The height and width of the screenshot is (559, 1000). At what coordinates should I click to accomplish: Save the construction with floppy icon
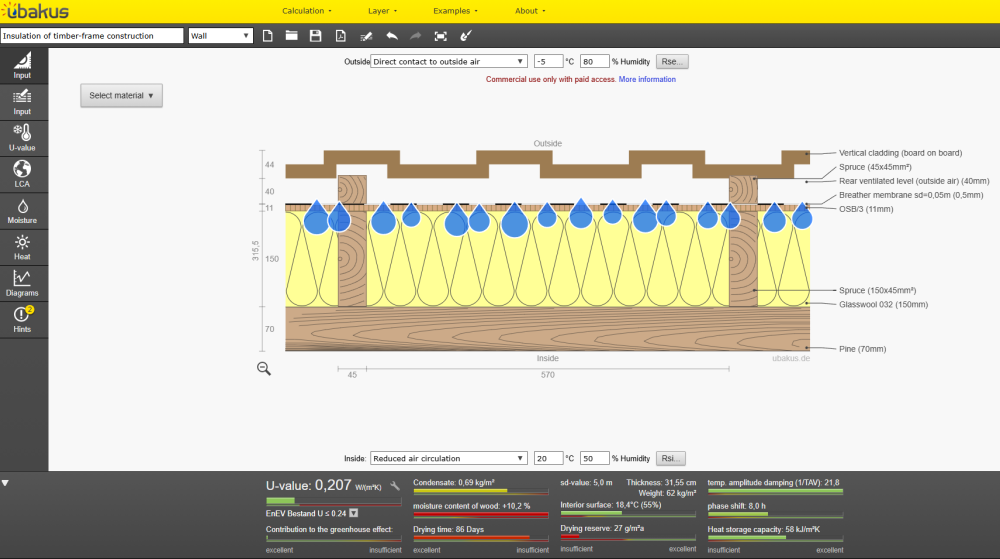pyautogui.click(x=316, y=36)
